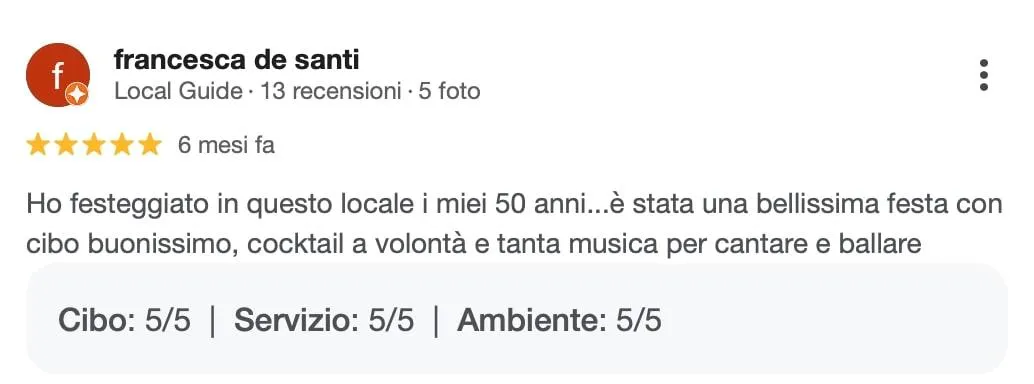
Task: Click the first yellow rating star
Action: (38, 144)
